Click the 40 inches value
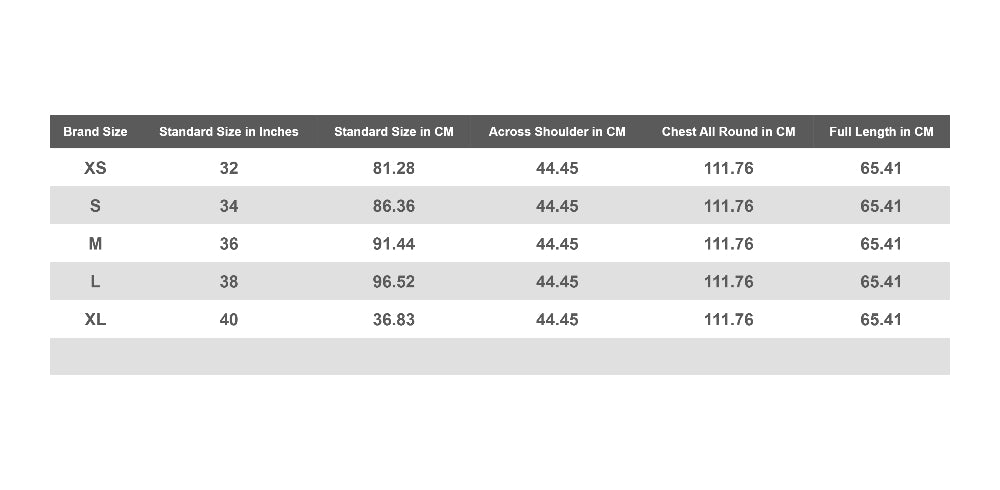 click(x=228, y=319)
